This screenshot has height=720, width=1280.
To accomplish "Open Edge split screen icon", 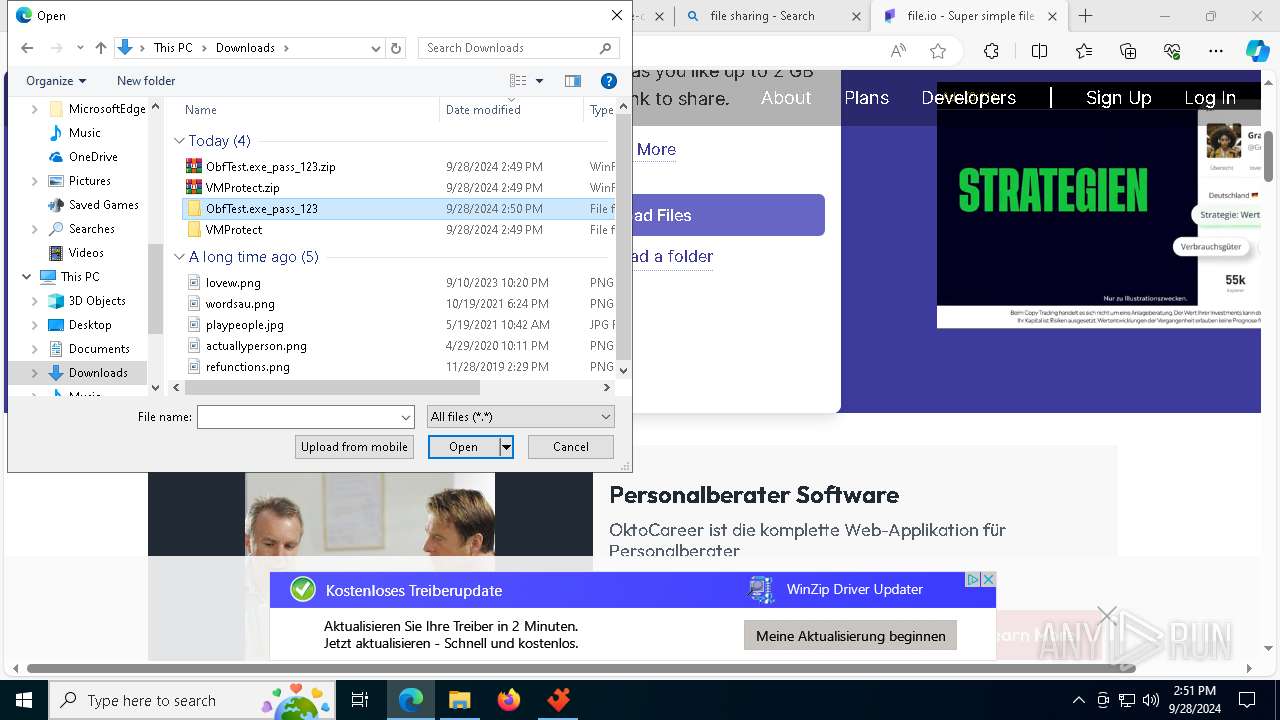I will point(1040,51).
